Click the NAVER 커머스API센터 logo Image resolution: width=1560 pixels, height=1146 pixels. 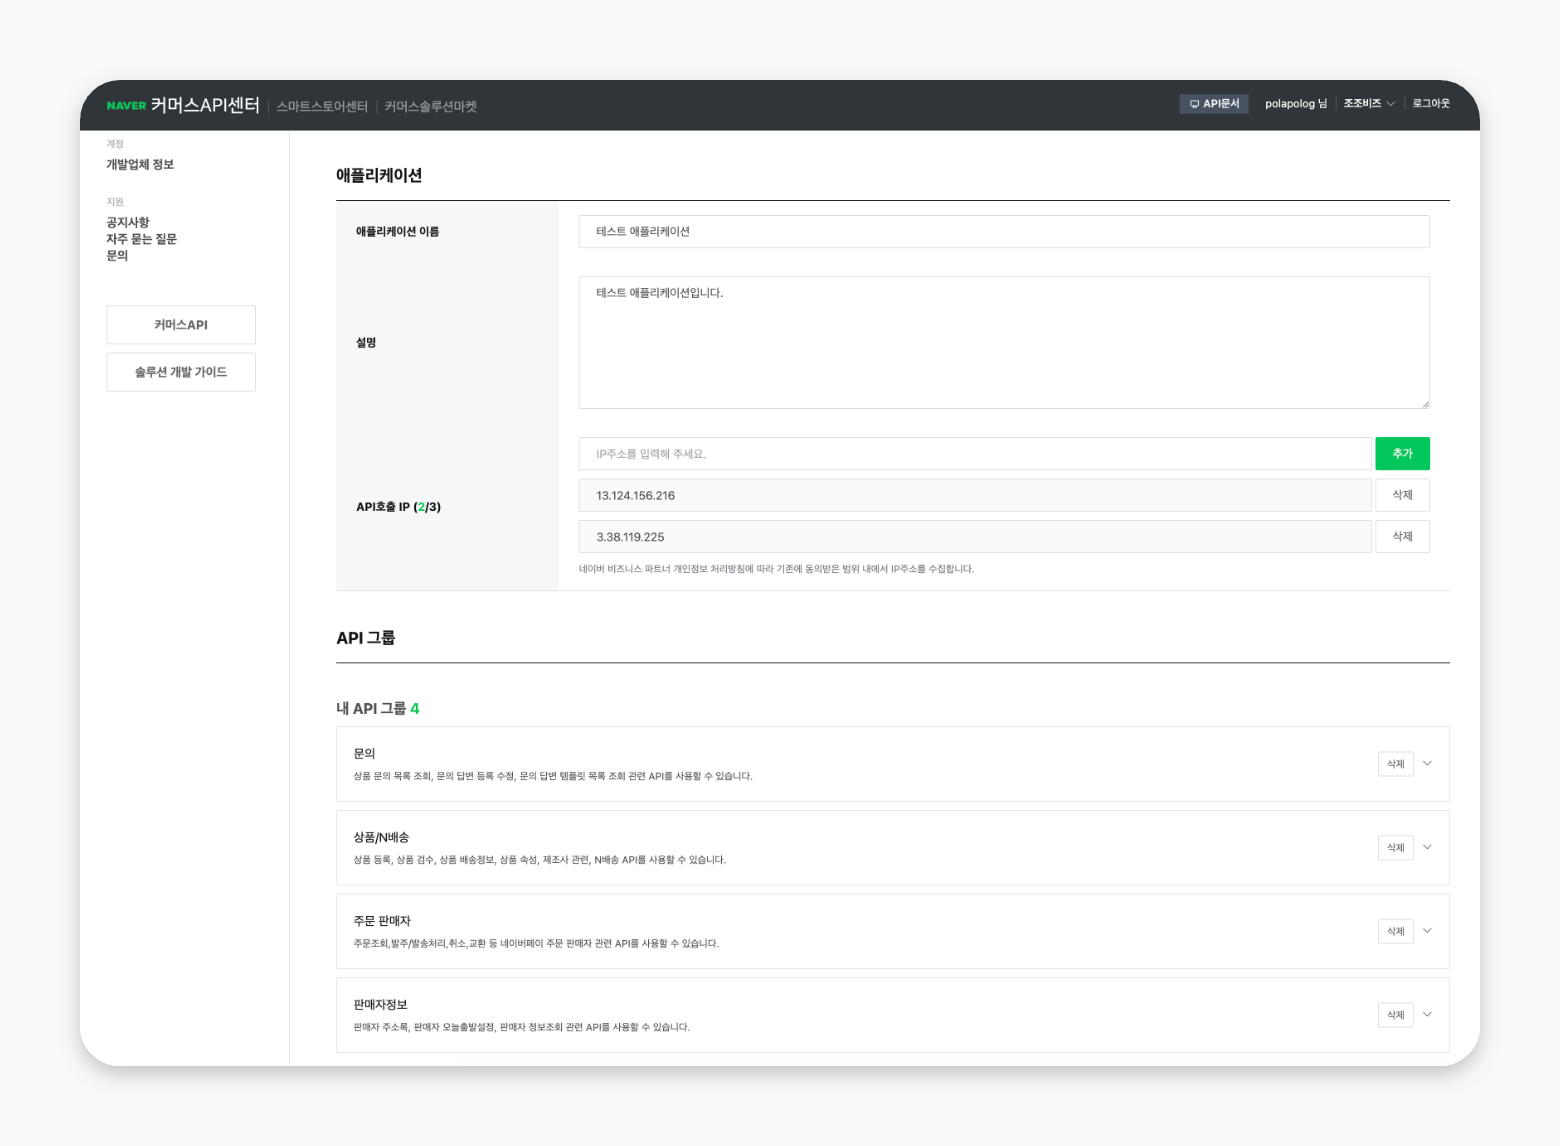click(183, 105)
